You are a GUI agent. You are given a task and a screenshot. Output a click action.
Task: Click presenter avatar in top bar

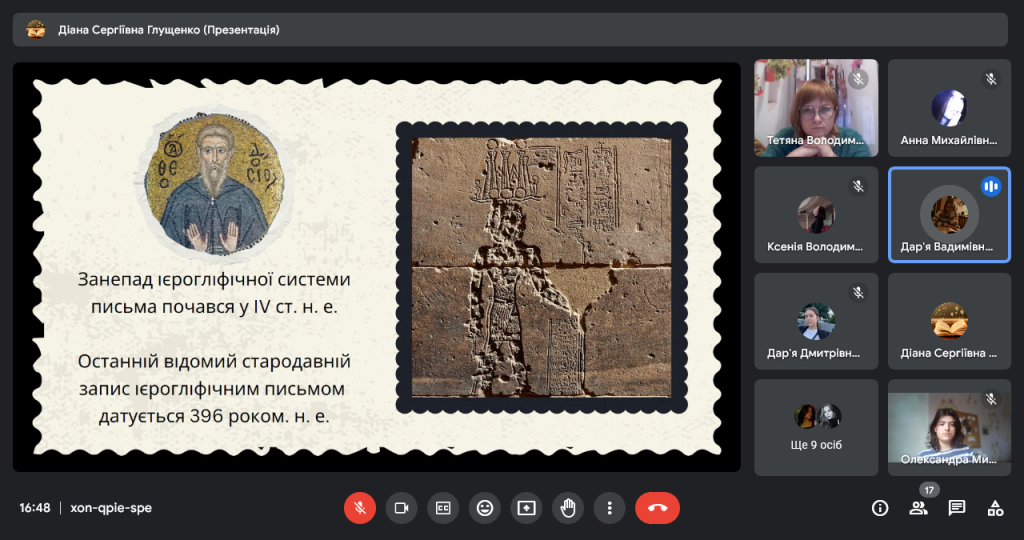click(36, 29)
